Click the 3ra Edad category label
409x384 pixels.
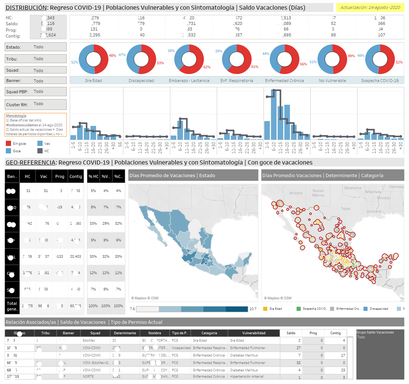pos(93,80)
